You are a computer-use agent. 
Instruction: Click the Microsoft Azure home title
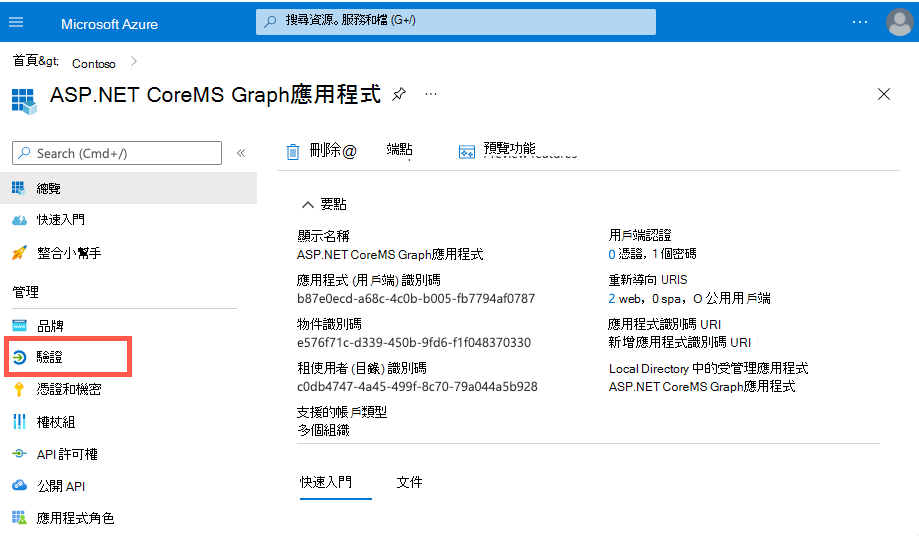[109, 24]
